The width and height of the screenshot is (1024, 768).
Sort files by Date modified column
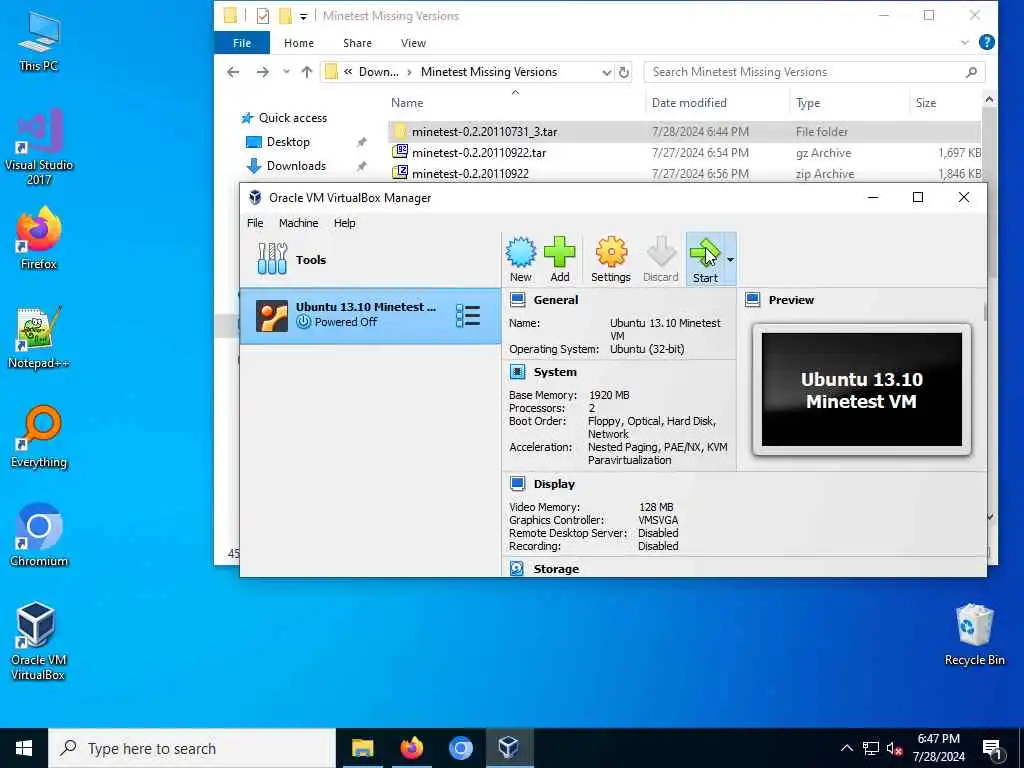point(689,103)
